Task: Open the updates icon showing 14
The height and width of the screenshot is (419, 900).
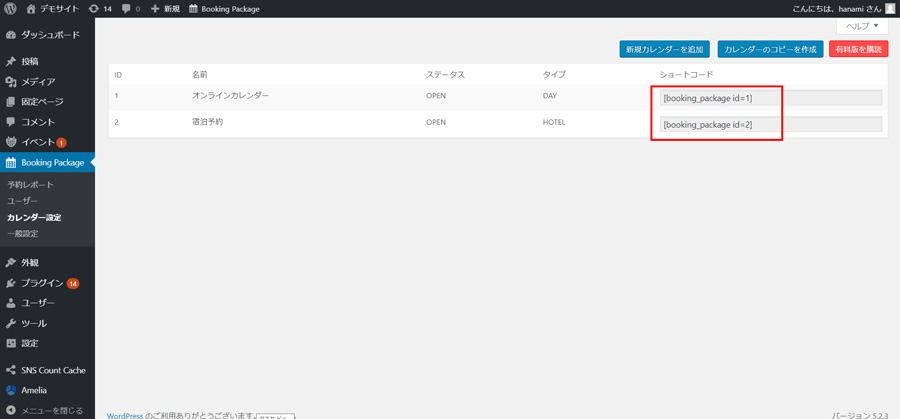Action: 94,9
